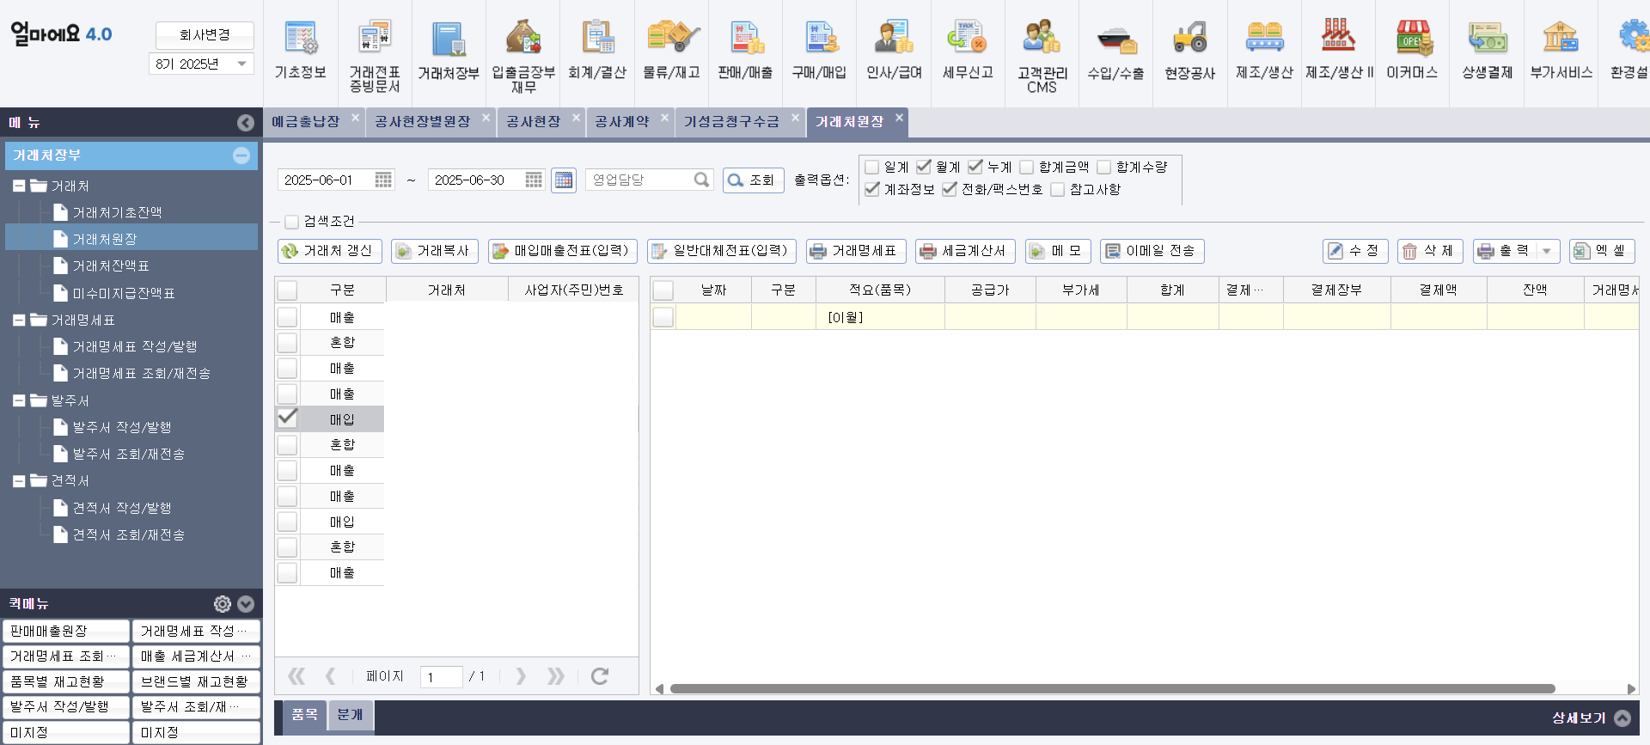This screenshot has height=745, width=1650.
Task: Enable the 일계 checkbox
Action: pyautogui.click(x=872, y=167)
